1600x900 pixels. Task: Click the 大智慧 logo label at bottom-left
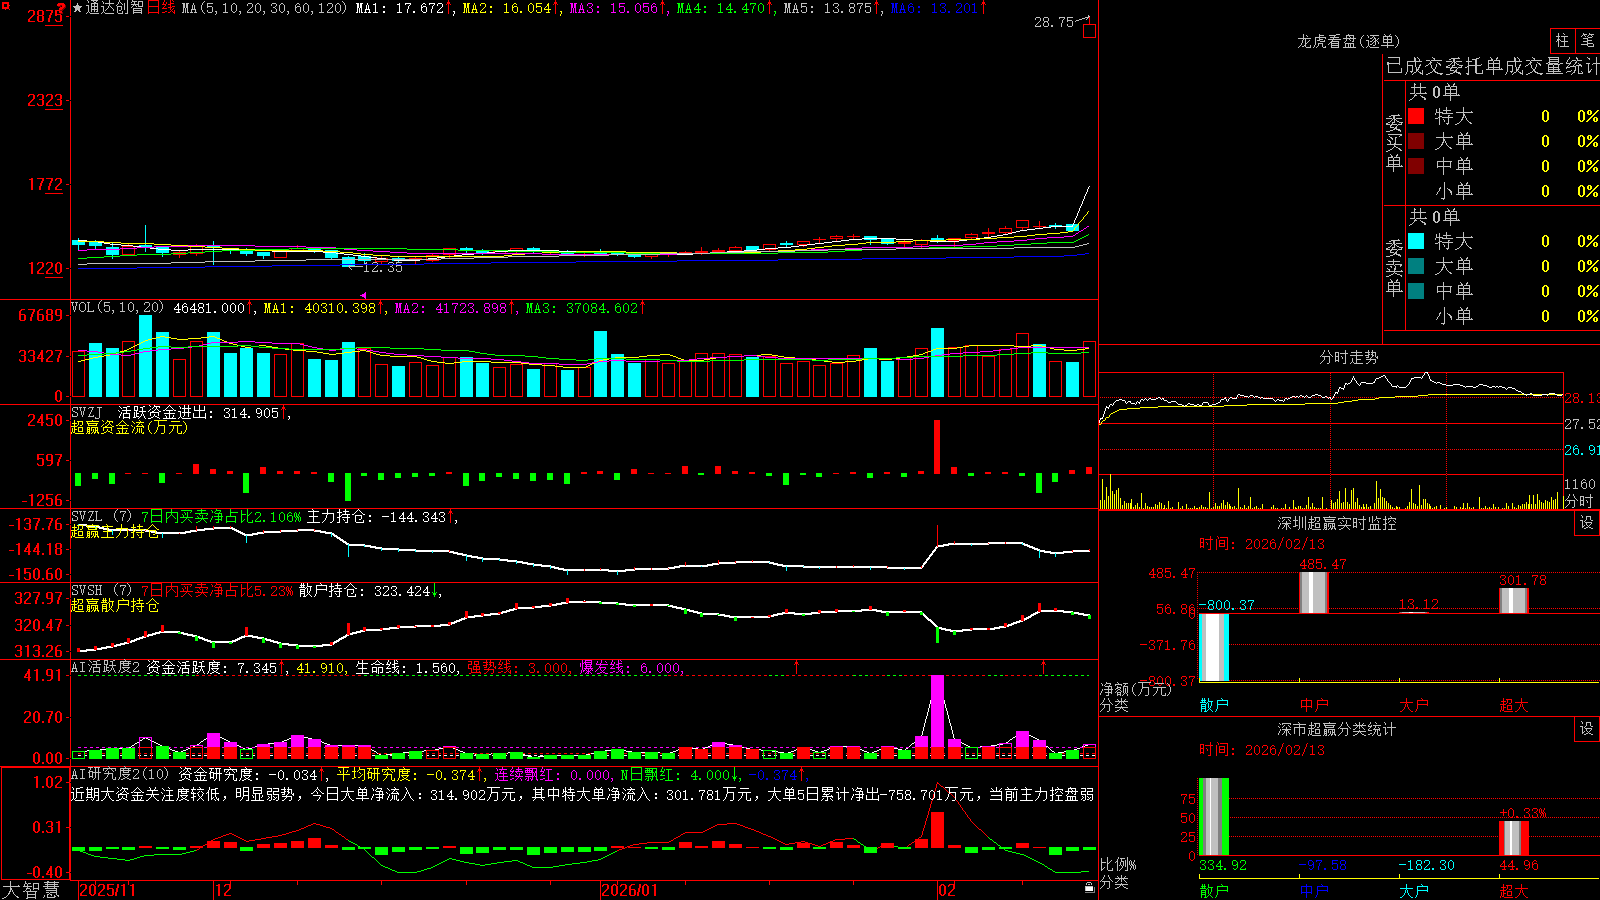pyautogui.click(x=31, y=890)
